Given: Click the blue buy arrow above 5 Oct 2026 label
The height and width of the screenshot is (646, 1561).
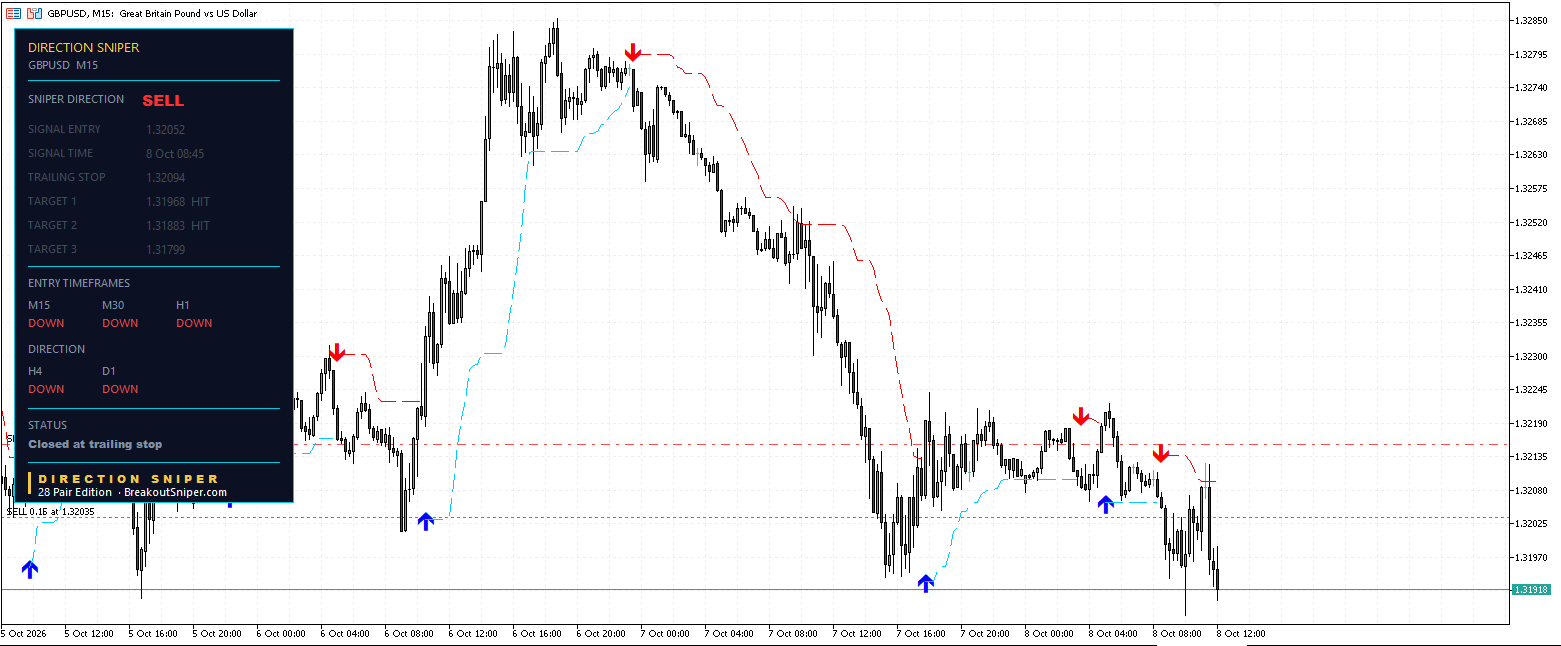Looking at the screenshot, I should pos(30,569).
